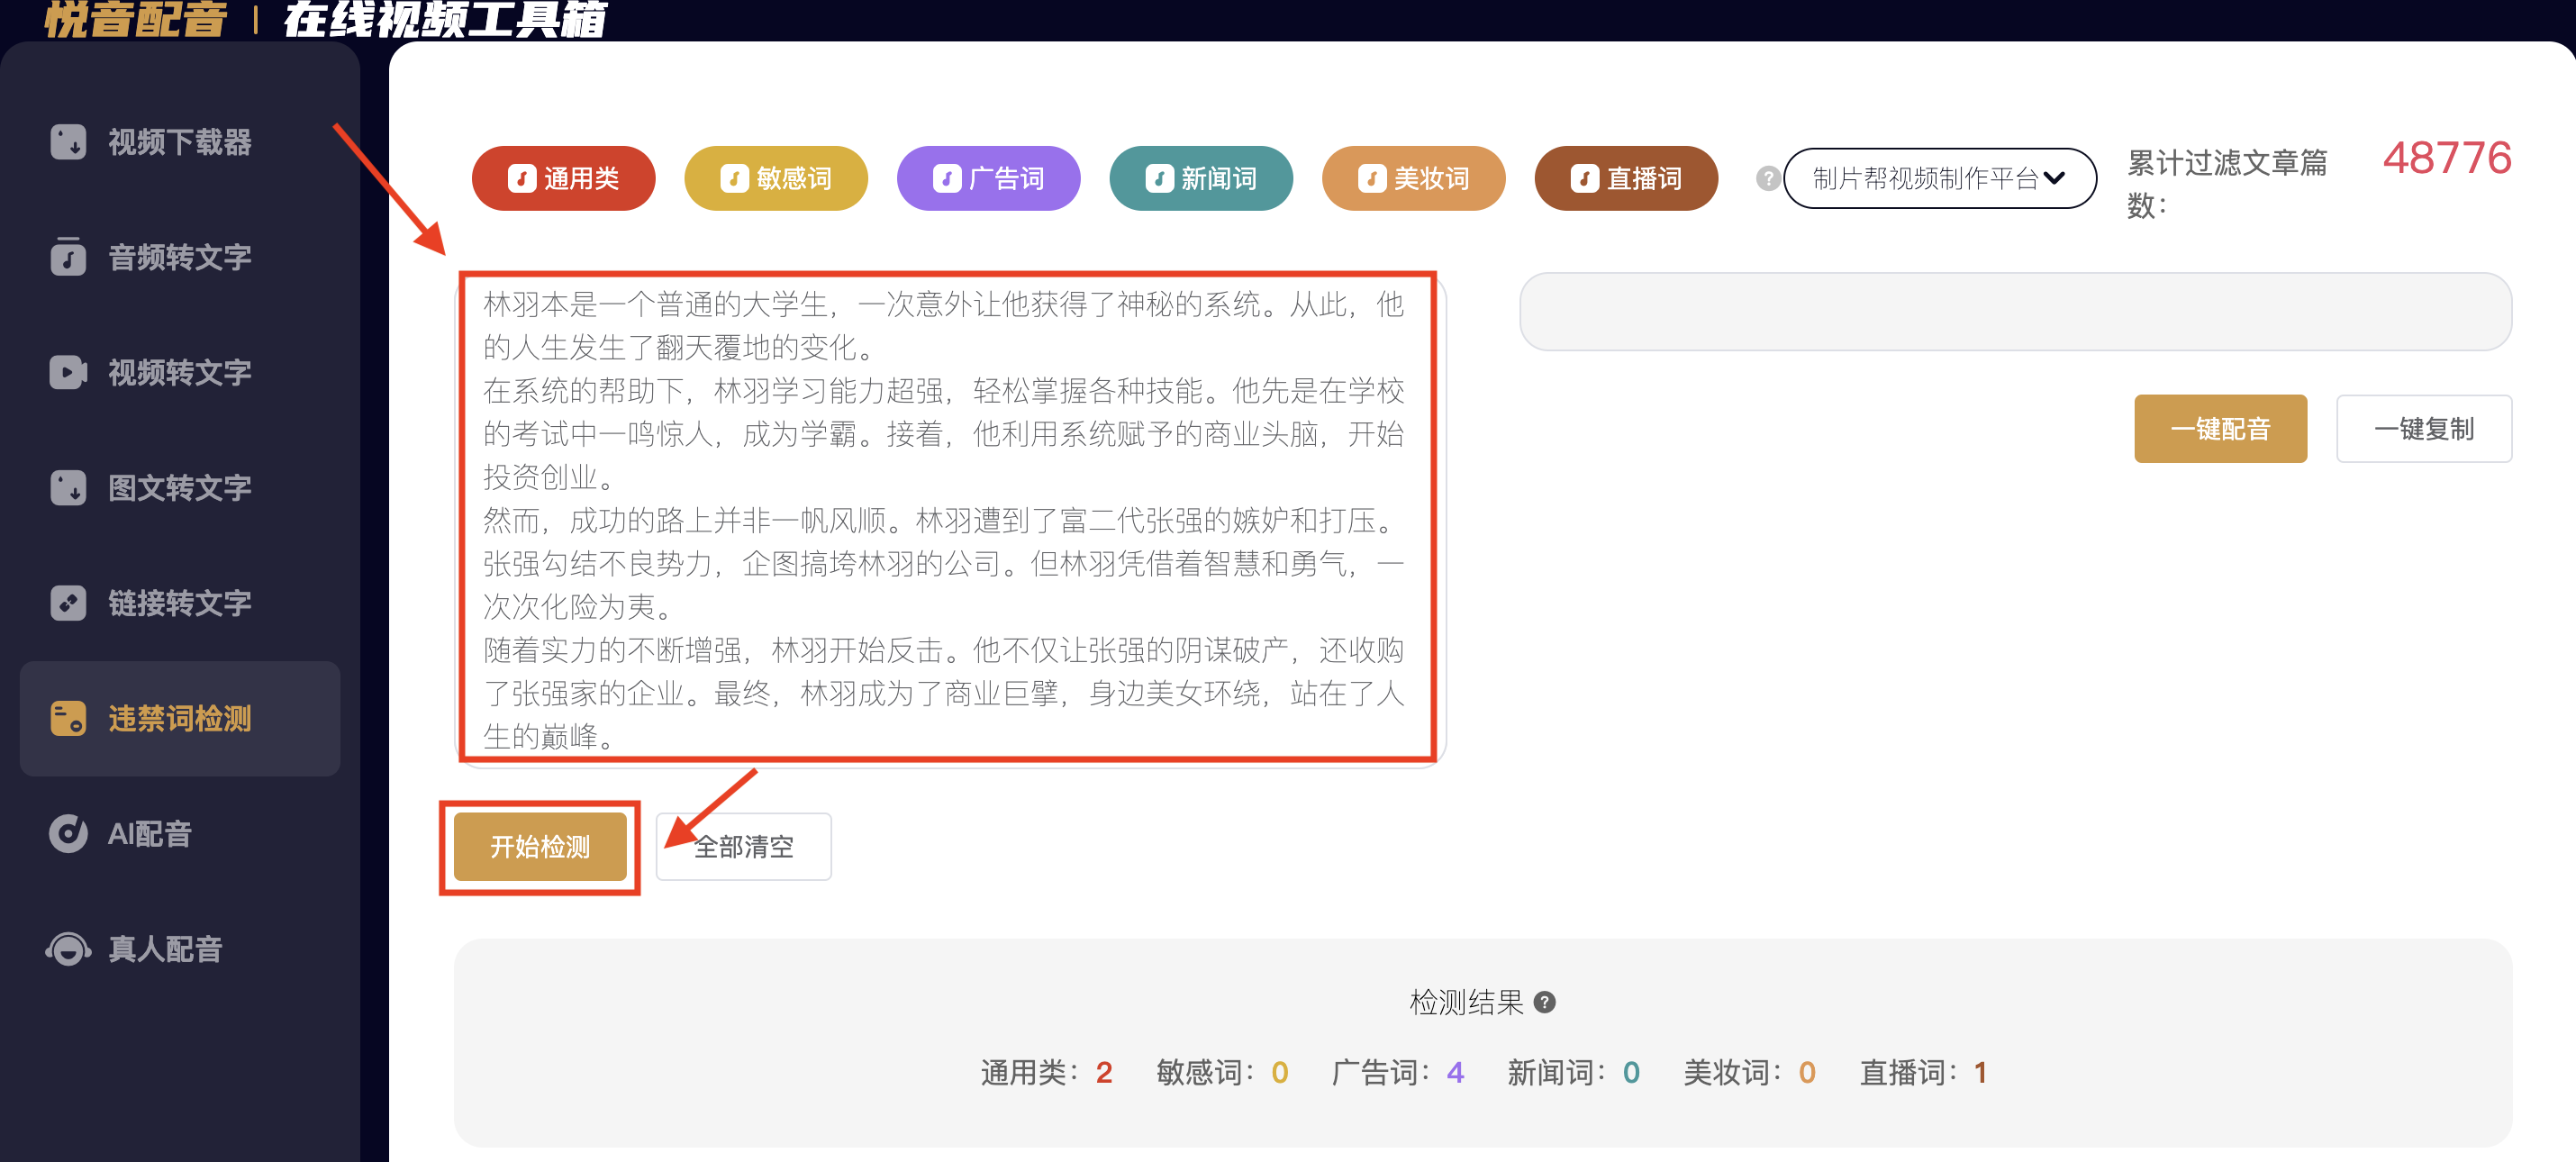The height and width of the screenshot is (1162, 2576).
Task: Expand the 制片帮视频制作平台 dropdown
Action: (1939, 178)
